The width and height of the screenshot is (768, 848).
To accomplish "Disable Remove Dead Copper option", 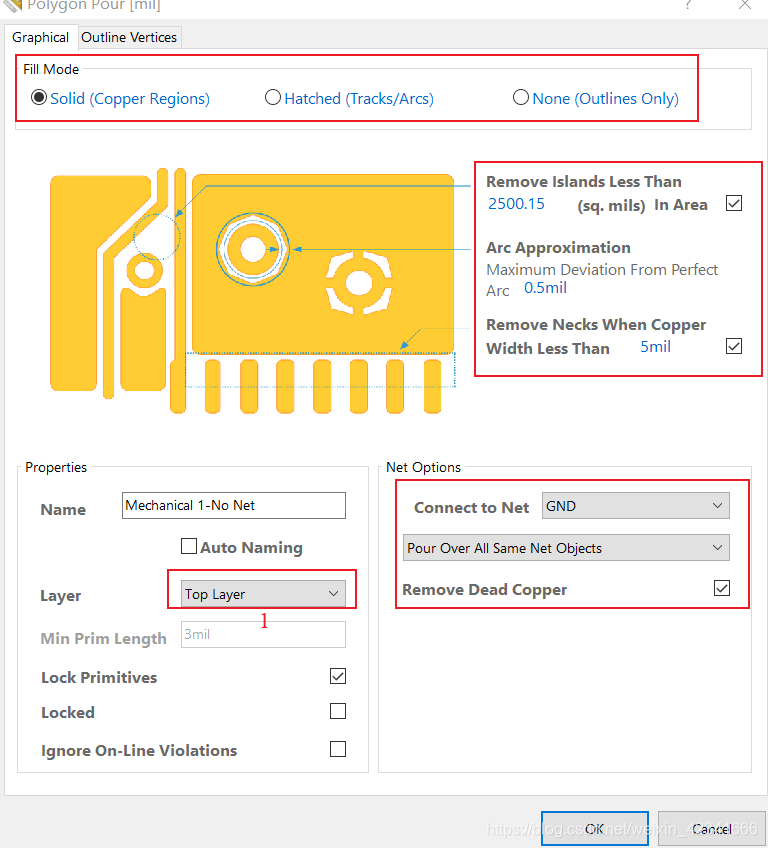I will coord(722,589).
